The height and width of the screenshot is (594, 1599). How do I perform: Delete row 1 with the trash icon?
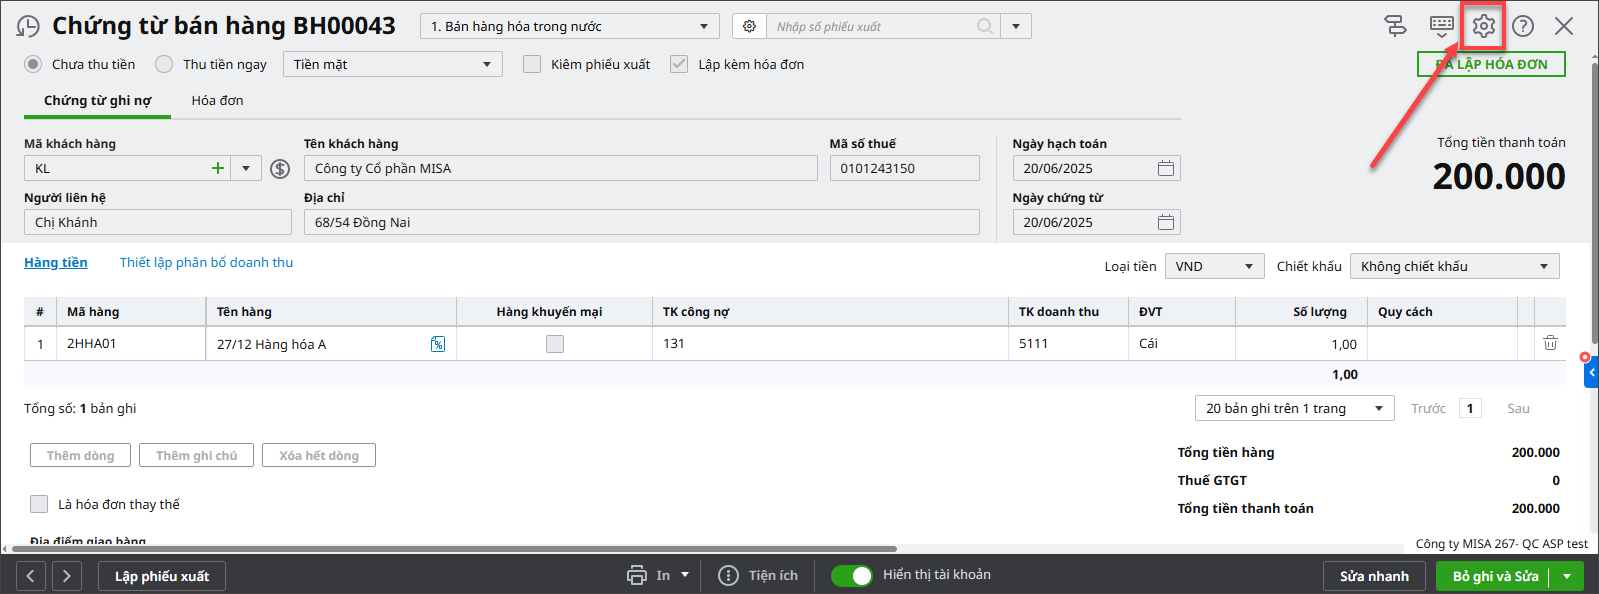coord(1550,343)
